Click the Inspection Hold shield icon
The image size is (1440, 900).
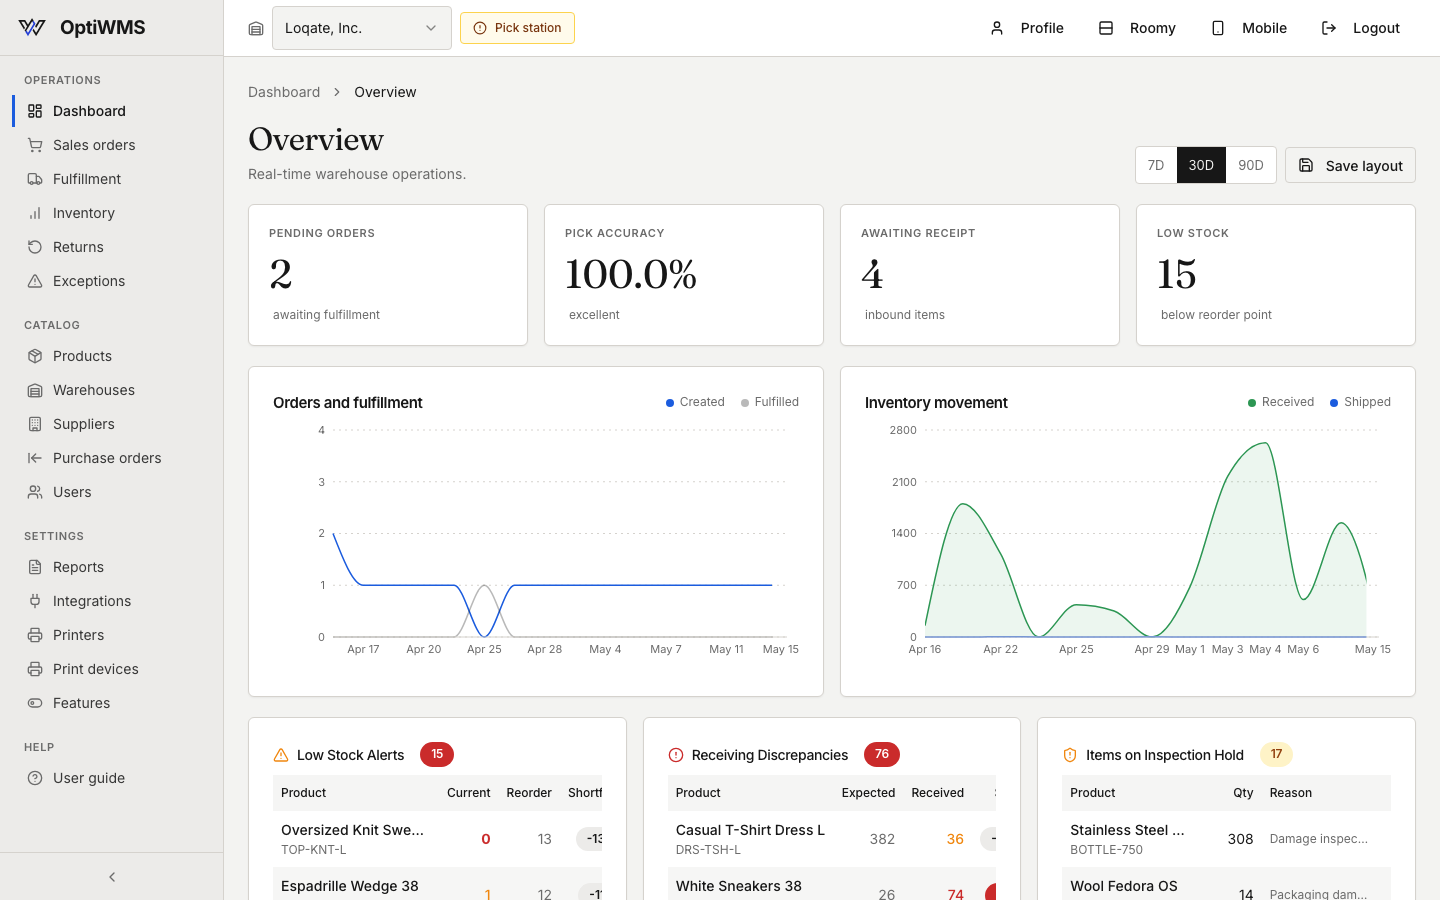click(1070, 755)
